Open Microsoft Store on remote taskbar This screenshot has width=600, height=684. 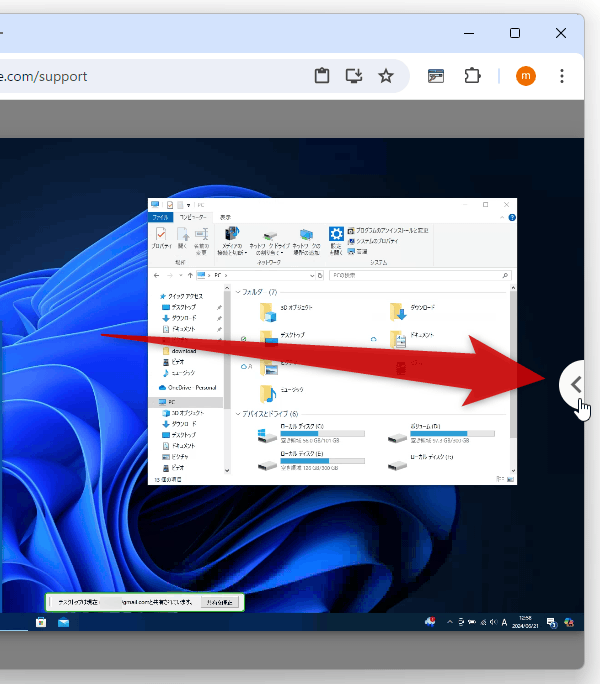(41, 622)
